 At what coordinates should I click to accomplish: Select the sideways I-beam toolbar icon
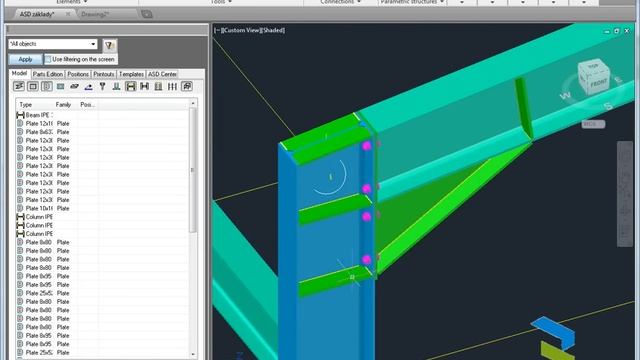[x=144, y=86]
